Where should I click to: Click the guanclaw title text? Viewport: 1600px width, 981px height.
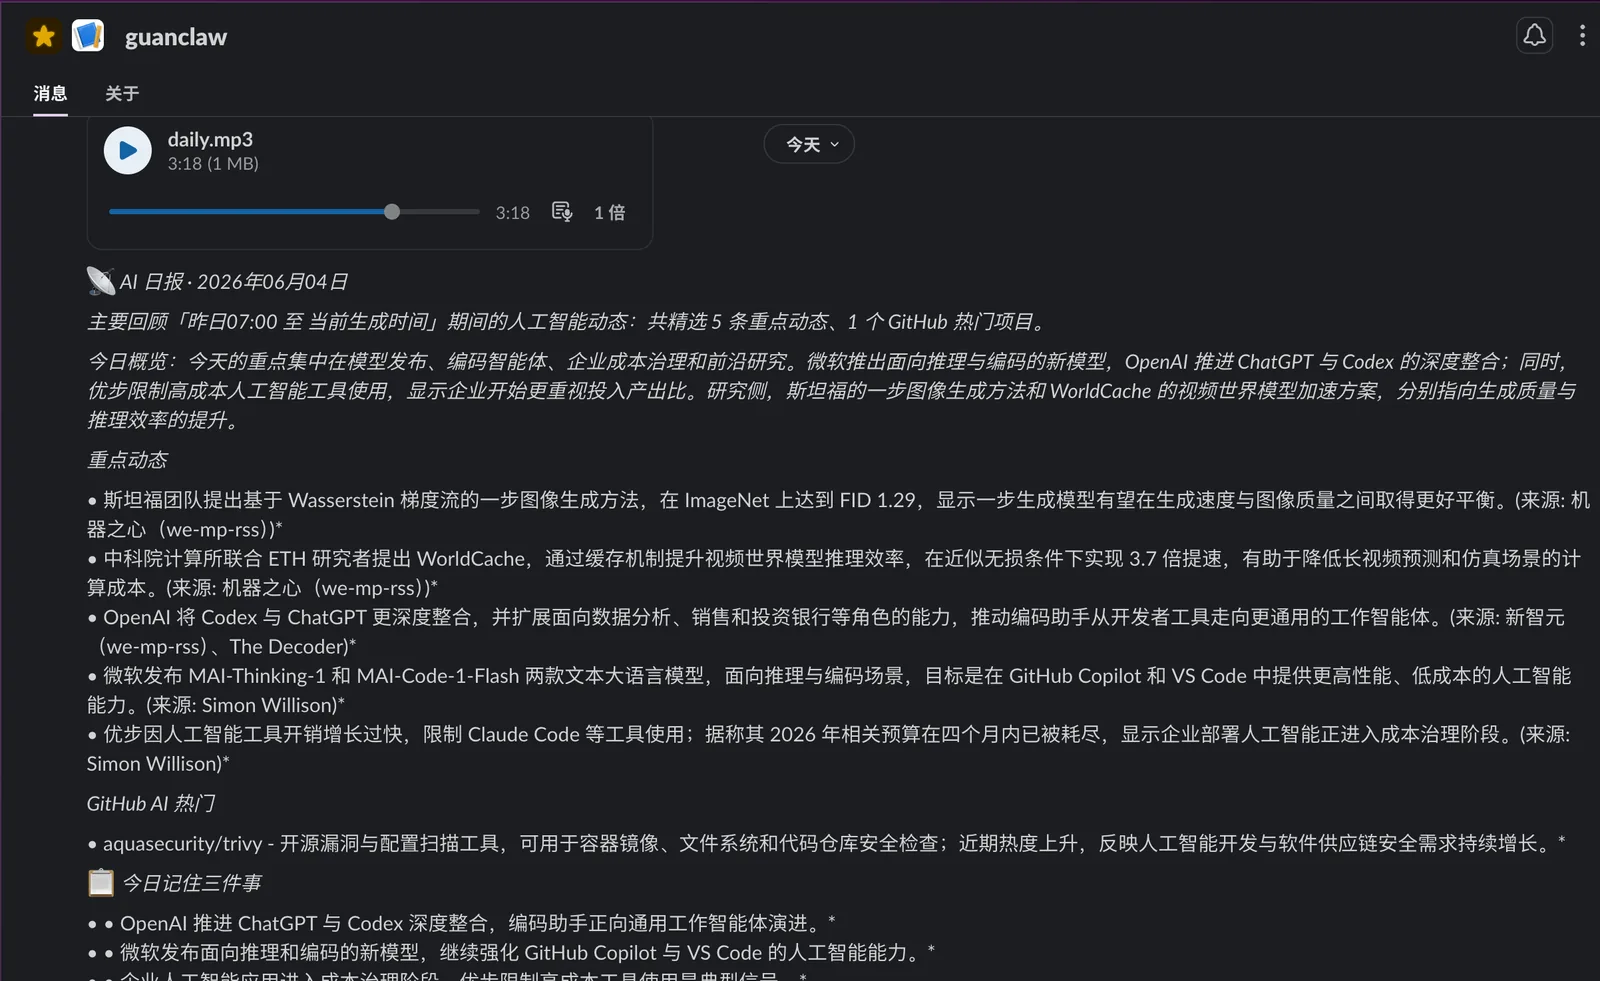pyautogui.click(x=176, y=37)
